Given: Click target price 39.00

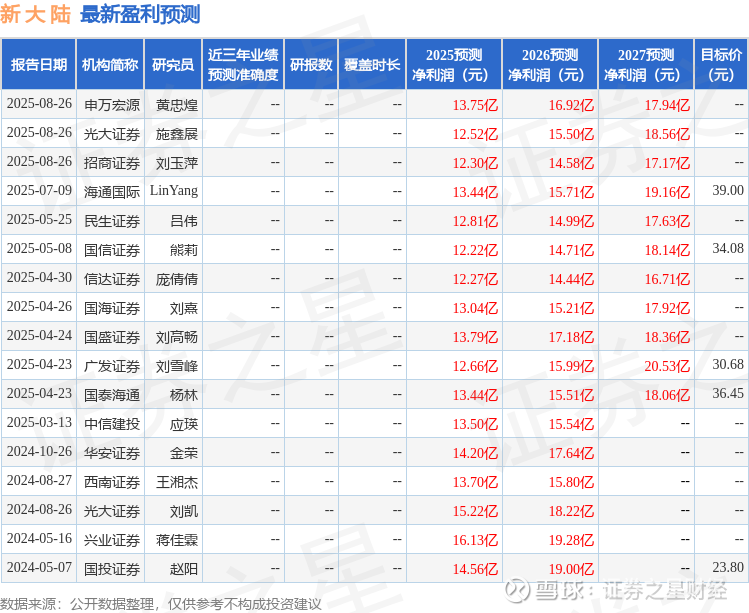Looking at the screenshot, I should (x=728, y=190).
